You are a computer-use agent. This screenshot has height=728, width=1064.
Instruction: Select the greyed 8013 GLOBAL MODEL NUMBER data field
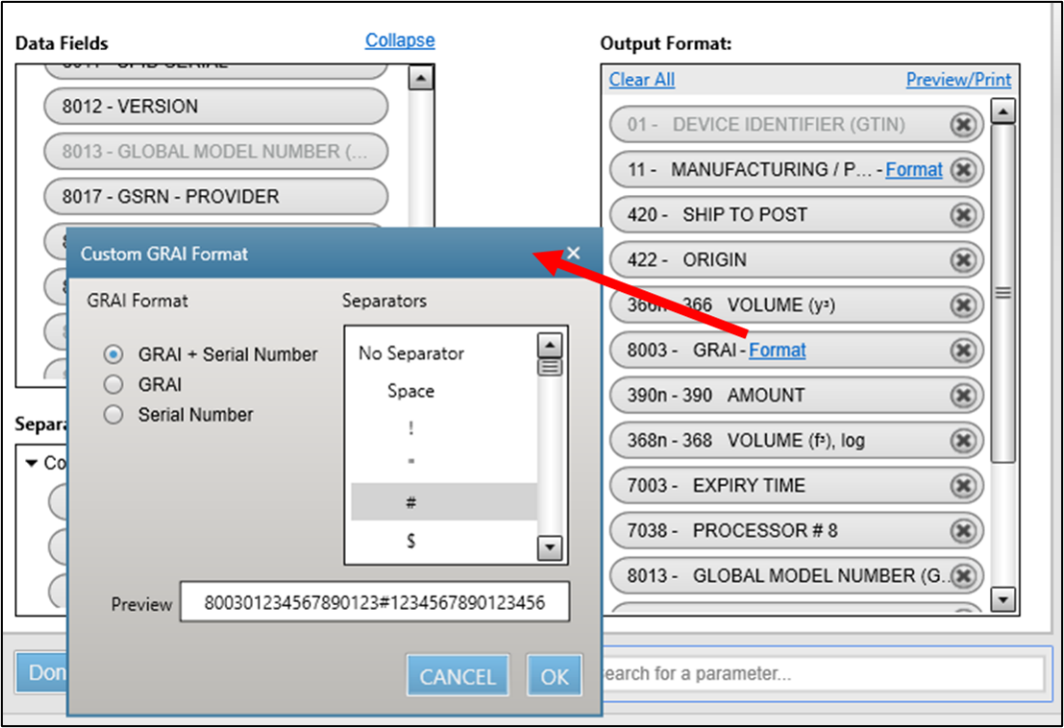tap(216, 151)
